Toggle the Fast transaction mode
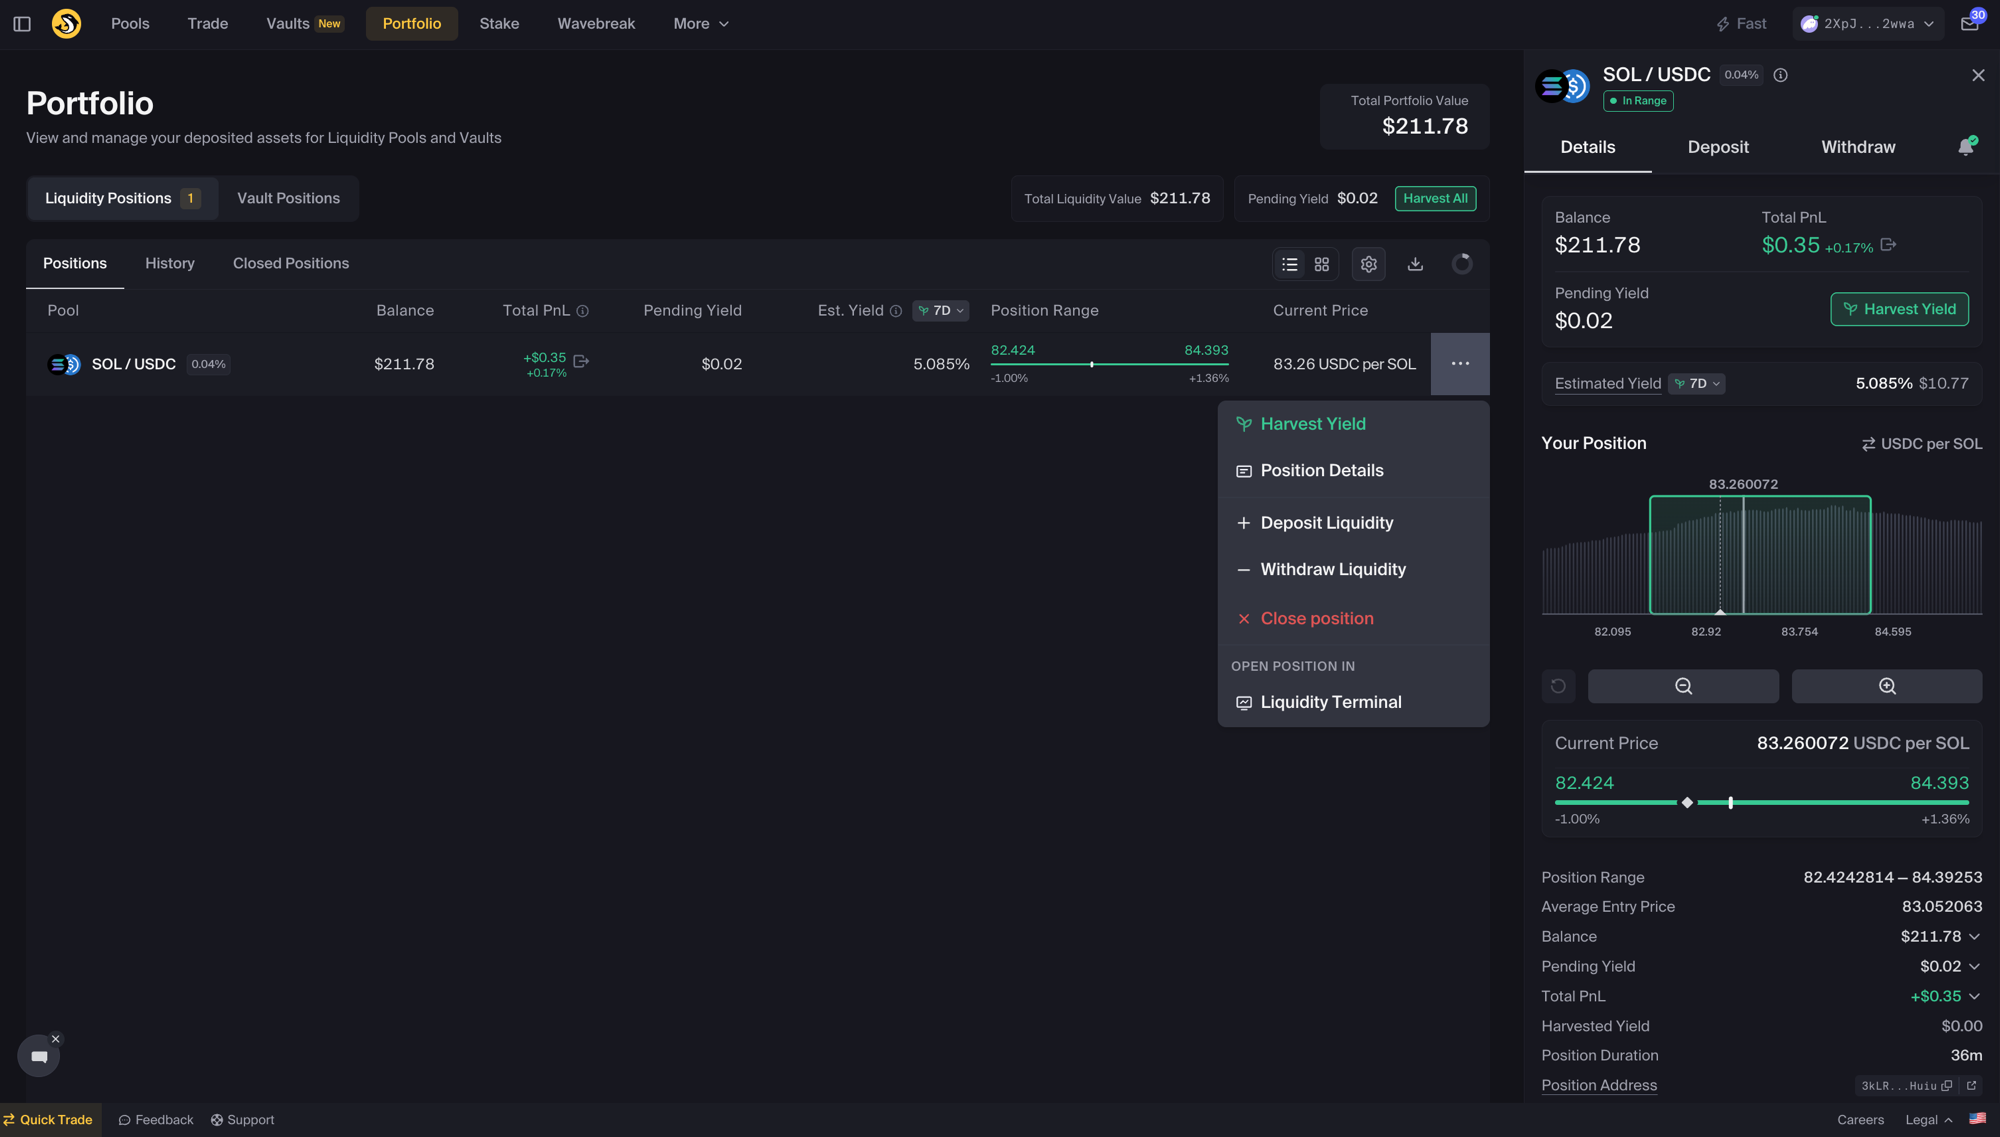The image size is (2000, 1137). [x=1741, y=24]
